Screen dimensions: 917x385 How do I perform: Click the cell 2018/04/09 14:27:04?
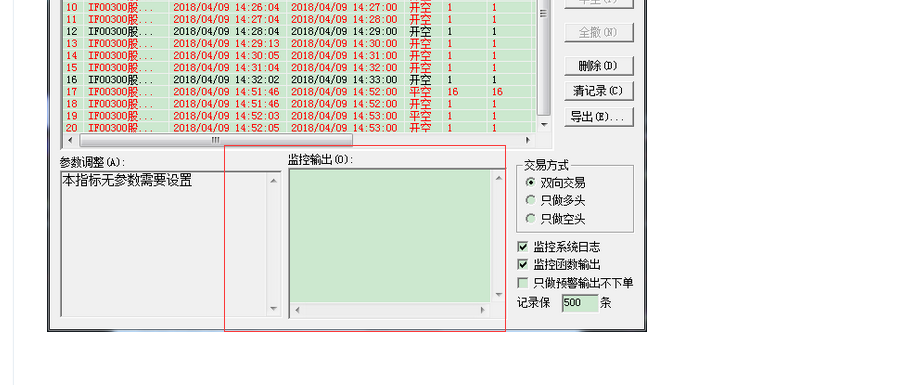coord(226,19)
